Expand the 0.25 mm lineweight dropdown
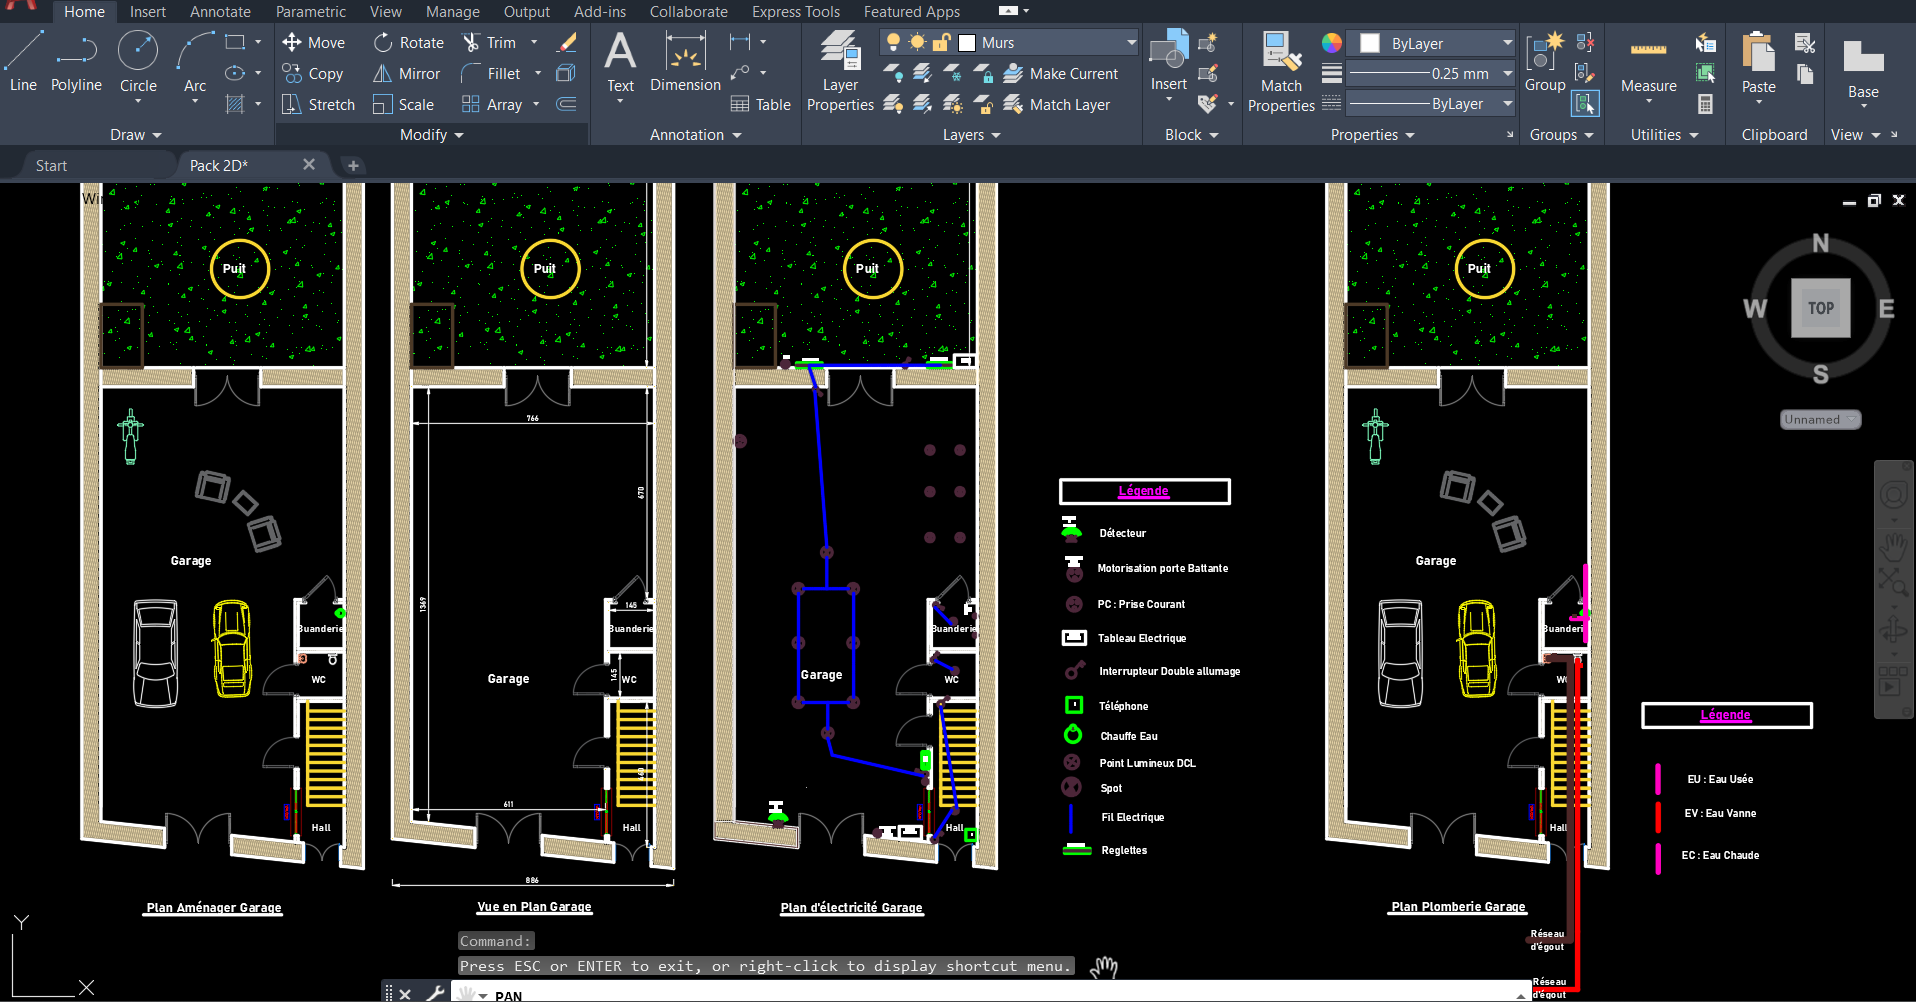This screenshot has width=1916, height=1002. [1507, 74]
